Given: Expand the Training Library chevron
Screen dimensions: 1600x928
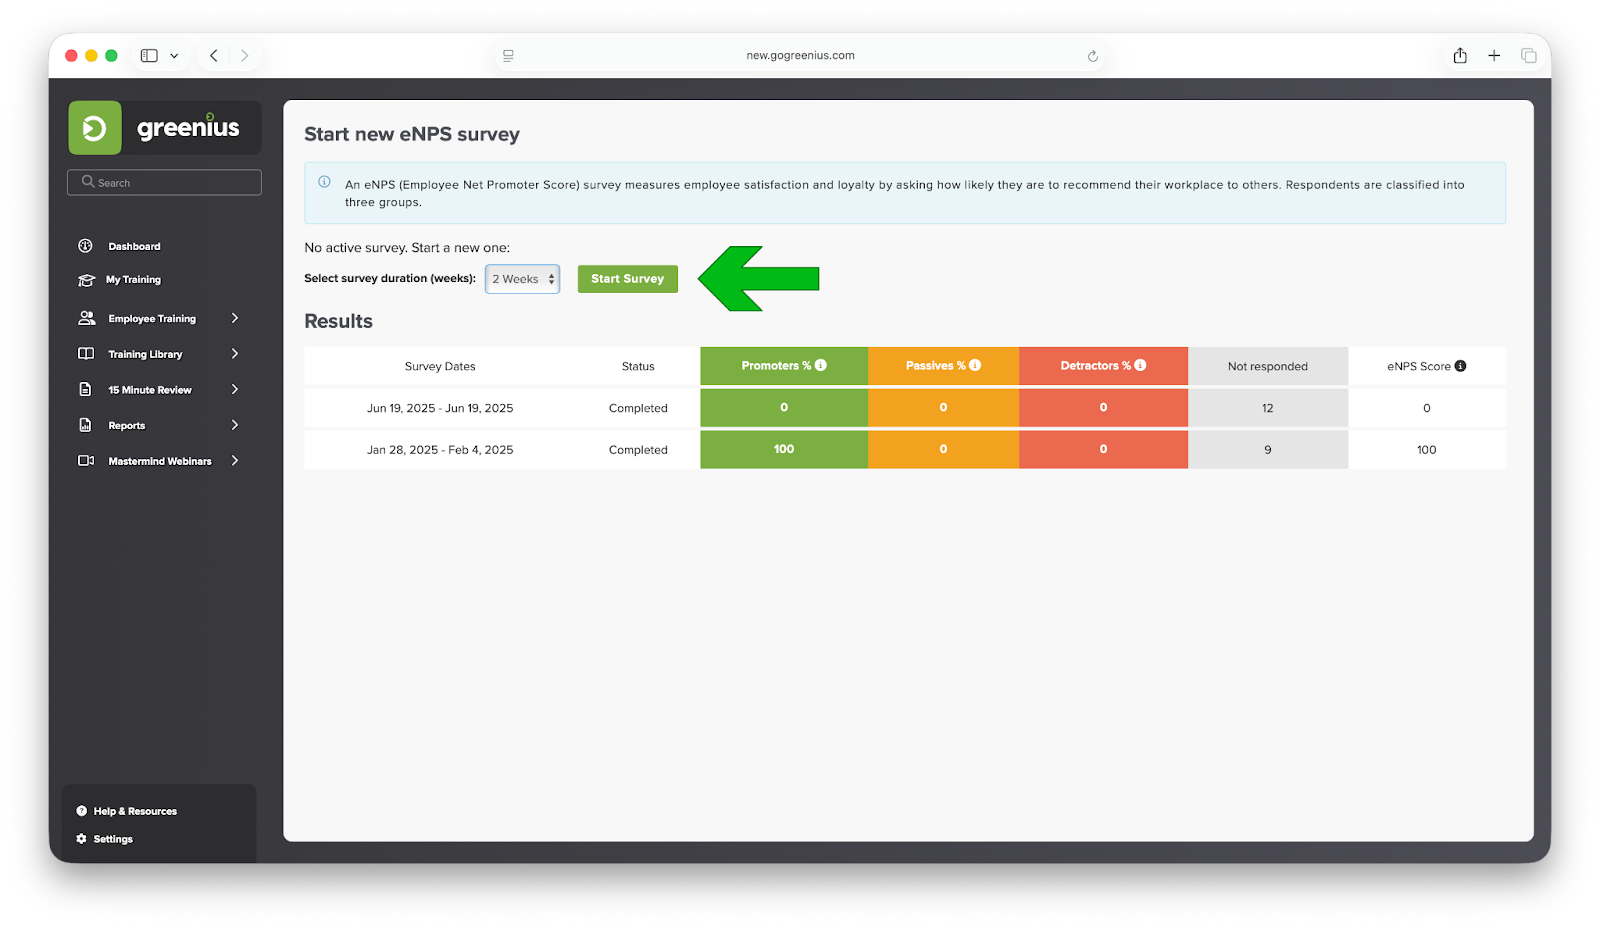Looking at the screenshot, I should (x=235, y=354).
